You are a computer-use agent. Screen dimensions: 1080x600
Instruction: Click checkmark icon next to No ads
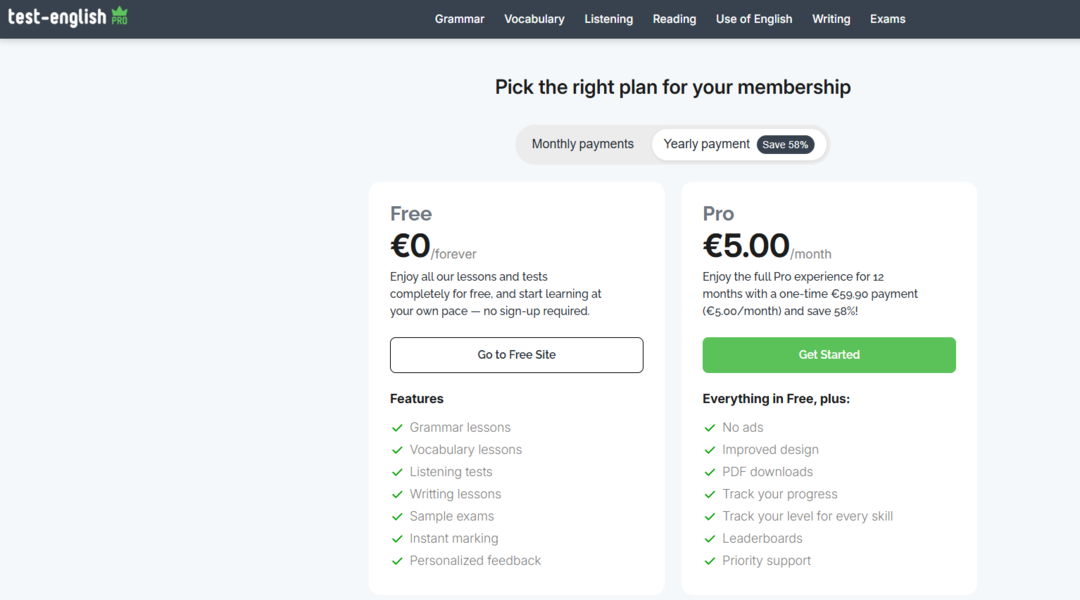pos(710,428)
